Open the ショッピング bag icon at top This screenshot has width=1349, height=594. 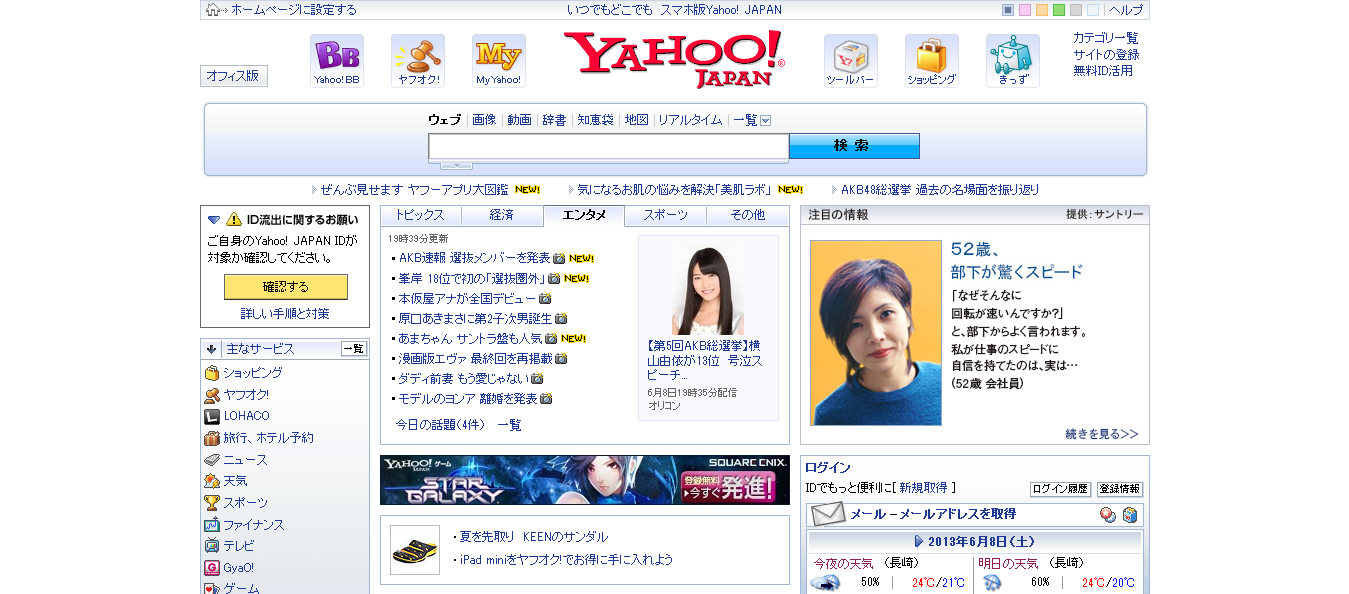pyautogui.click(x=932, y=60)
